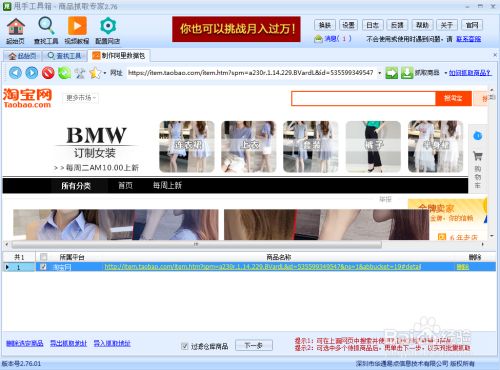The image size is (500, 370).
Task: Click the 帮助 button
Action: click(422, 25)
